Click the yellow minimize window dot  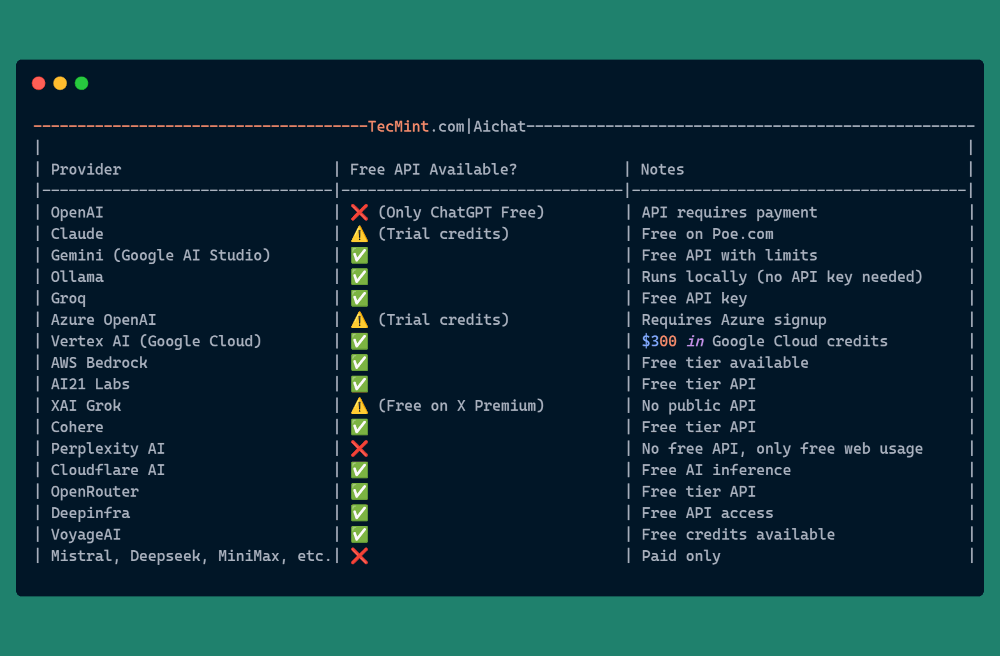pos(60,83)
